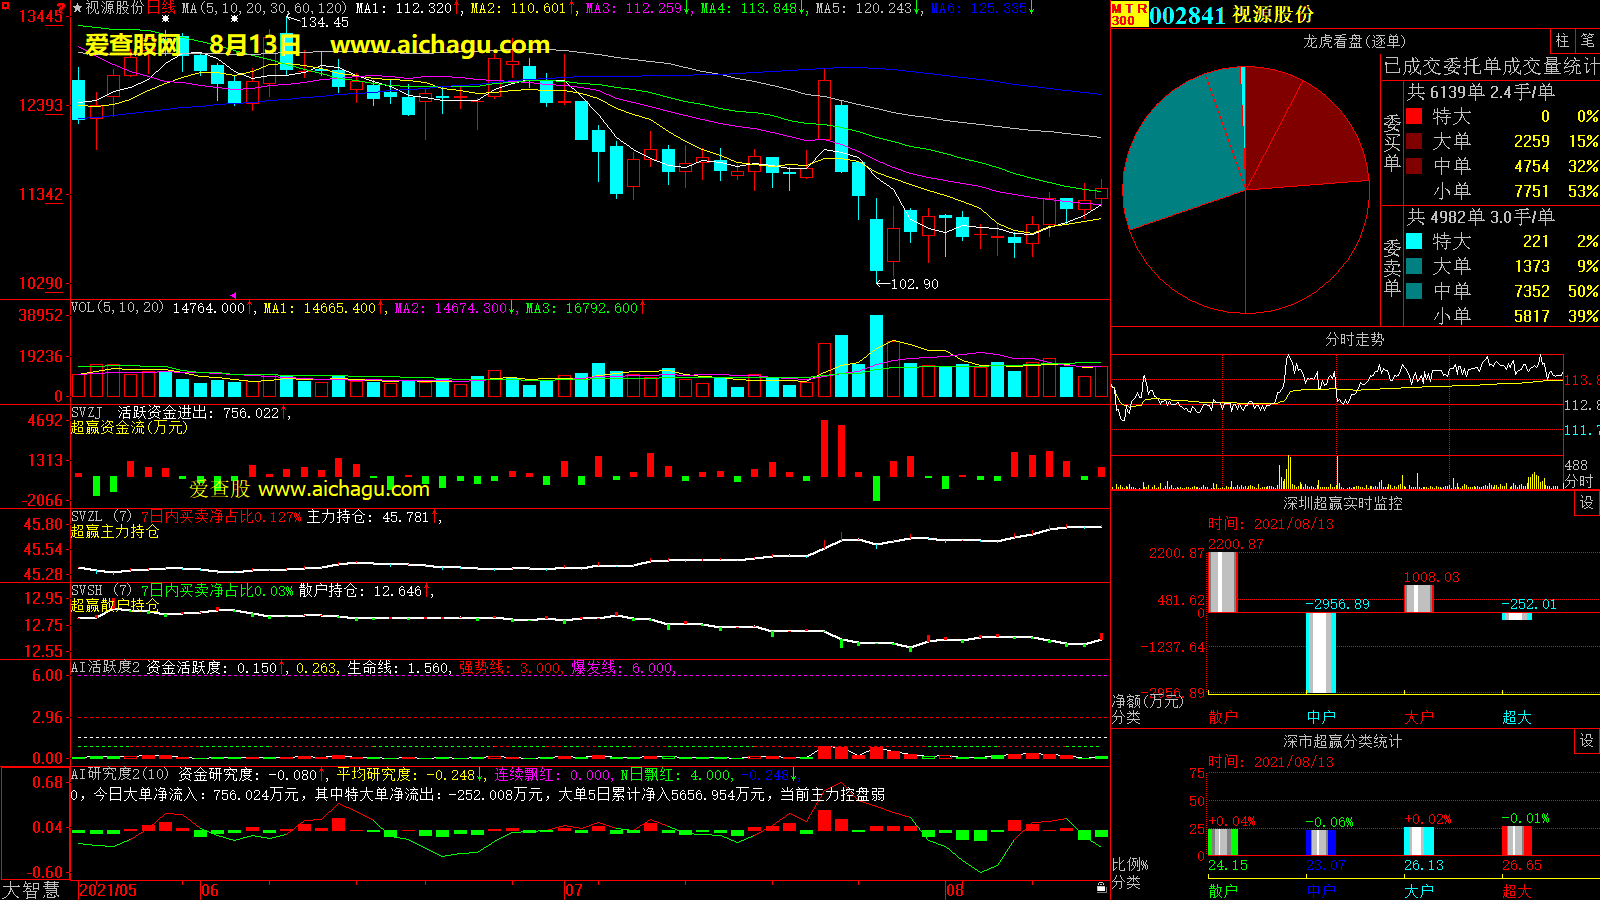Click the red question mark icon
Image resolution: width=1600 pixels, height=900 pixels.
(61, 7)
